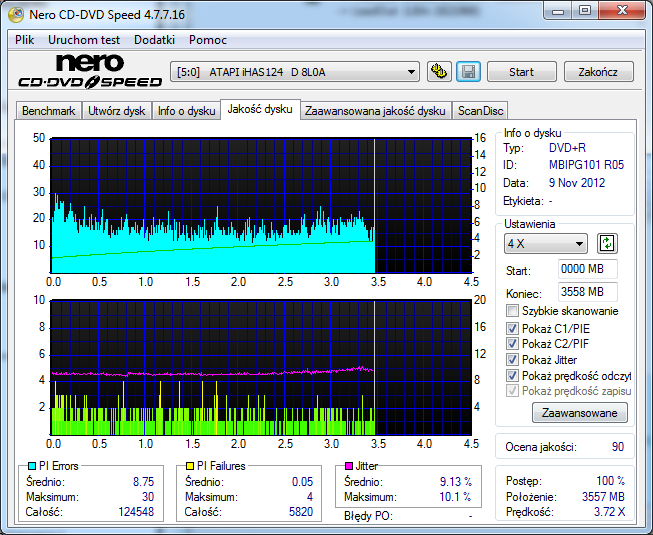Click the Zaawansowane button

tap(580, 413)
